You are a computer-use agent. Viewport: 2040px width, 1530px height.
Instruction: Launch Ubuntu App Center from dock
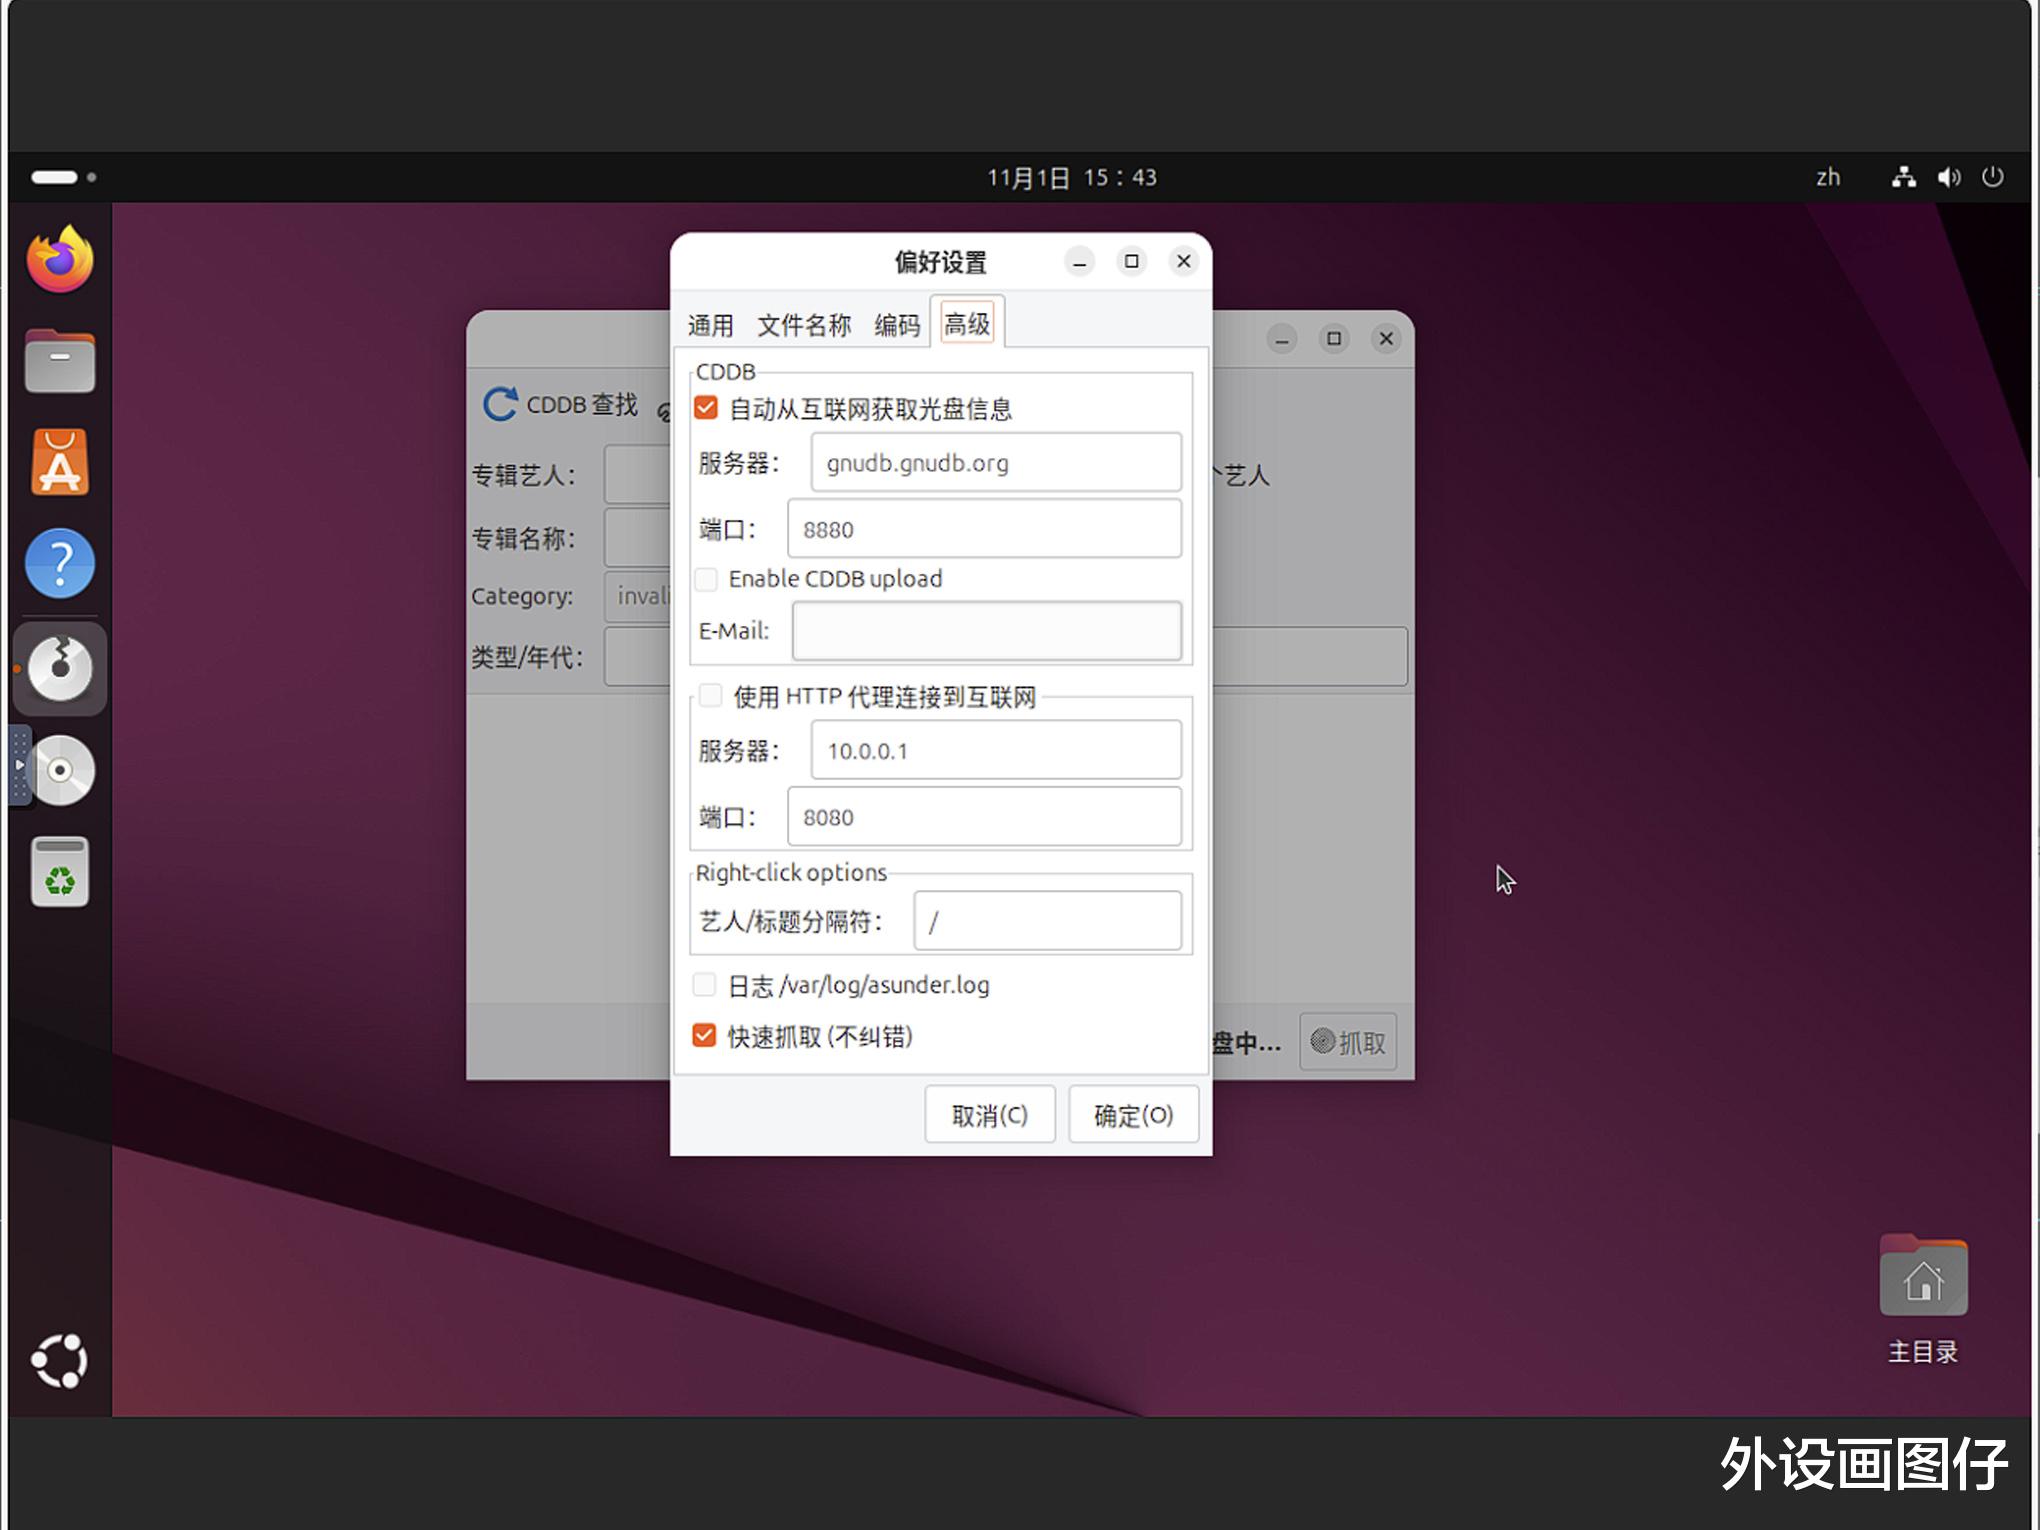60,463
